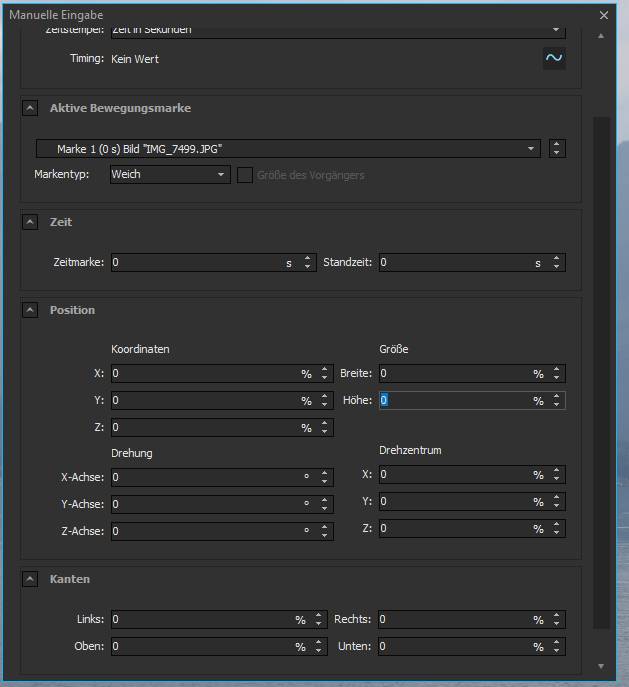This screenshot has height=687, width=629.
Task: Click the Unten edge stepper arrows
Action: (x=557, y=647)
